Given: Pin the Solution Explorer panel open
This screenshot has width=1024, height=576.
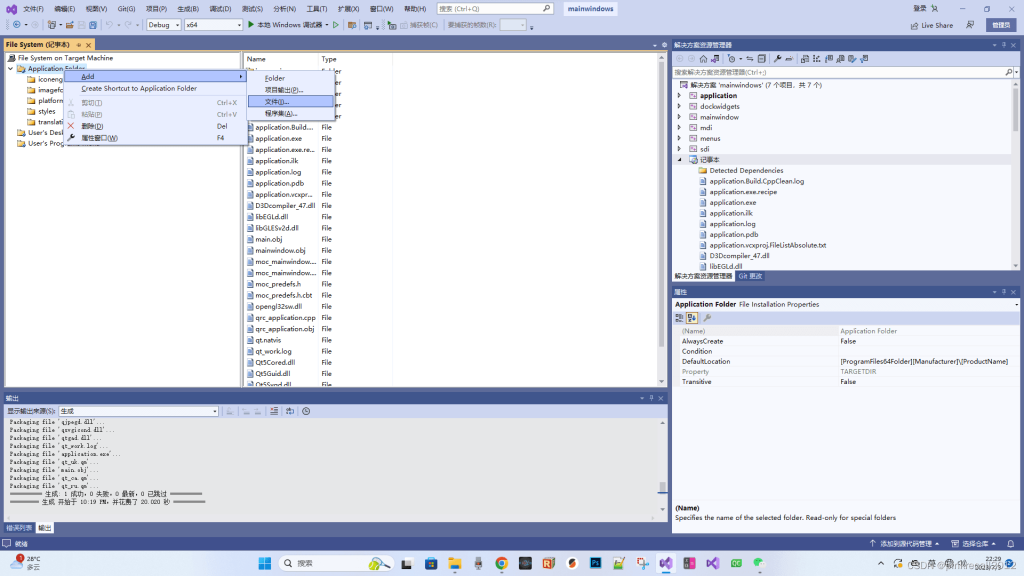Looking at the screenshot, I should click(x=1003, y=43).
